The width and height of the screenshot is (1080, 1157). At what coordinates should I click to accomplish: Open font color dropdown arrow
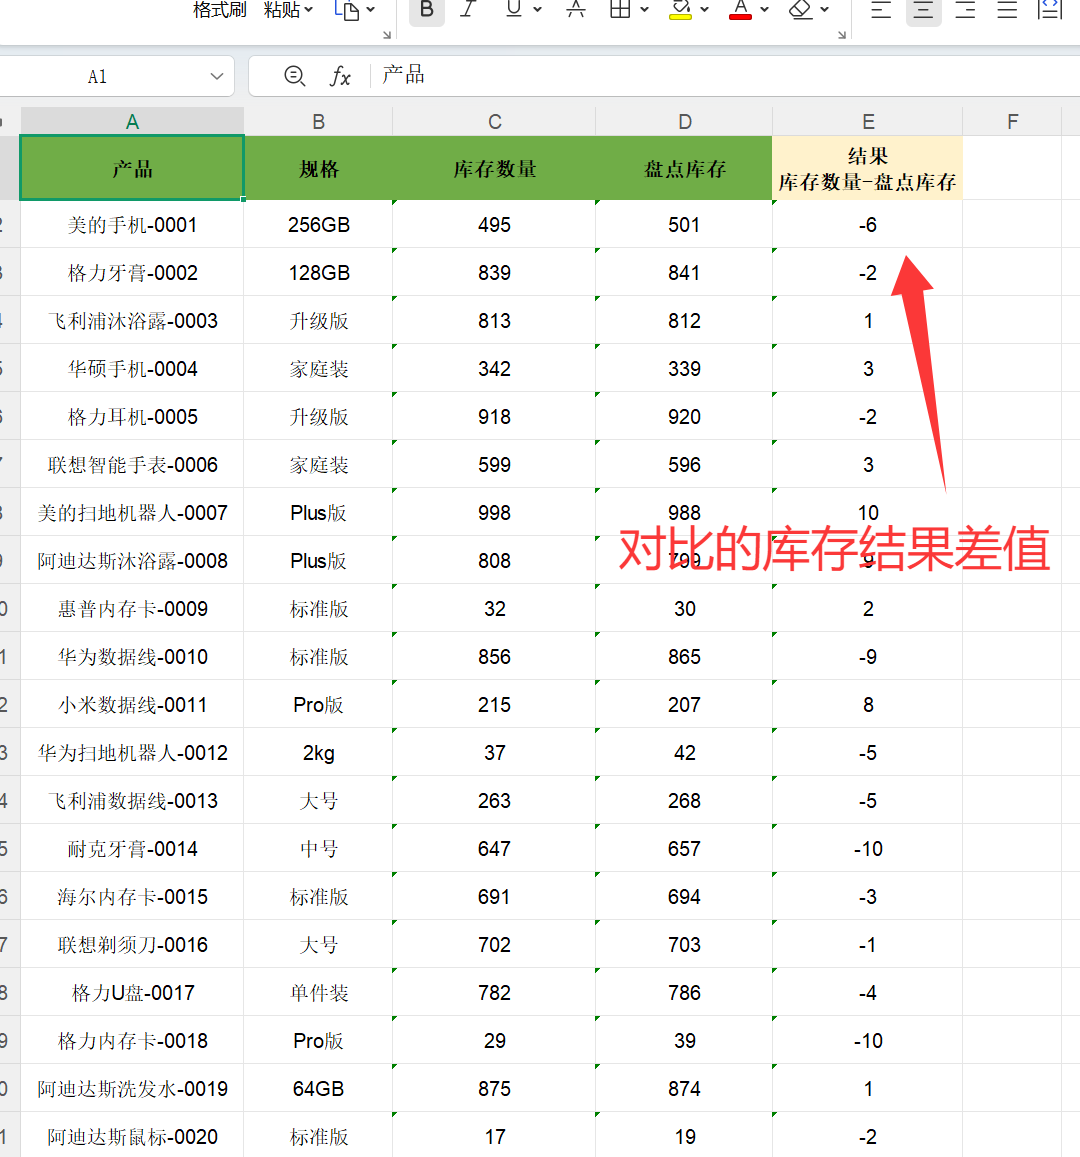pos(765,10)
